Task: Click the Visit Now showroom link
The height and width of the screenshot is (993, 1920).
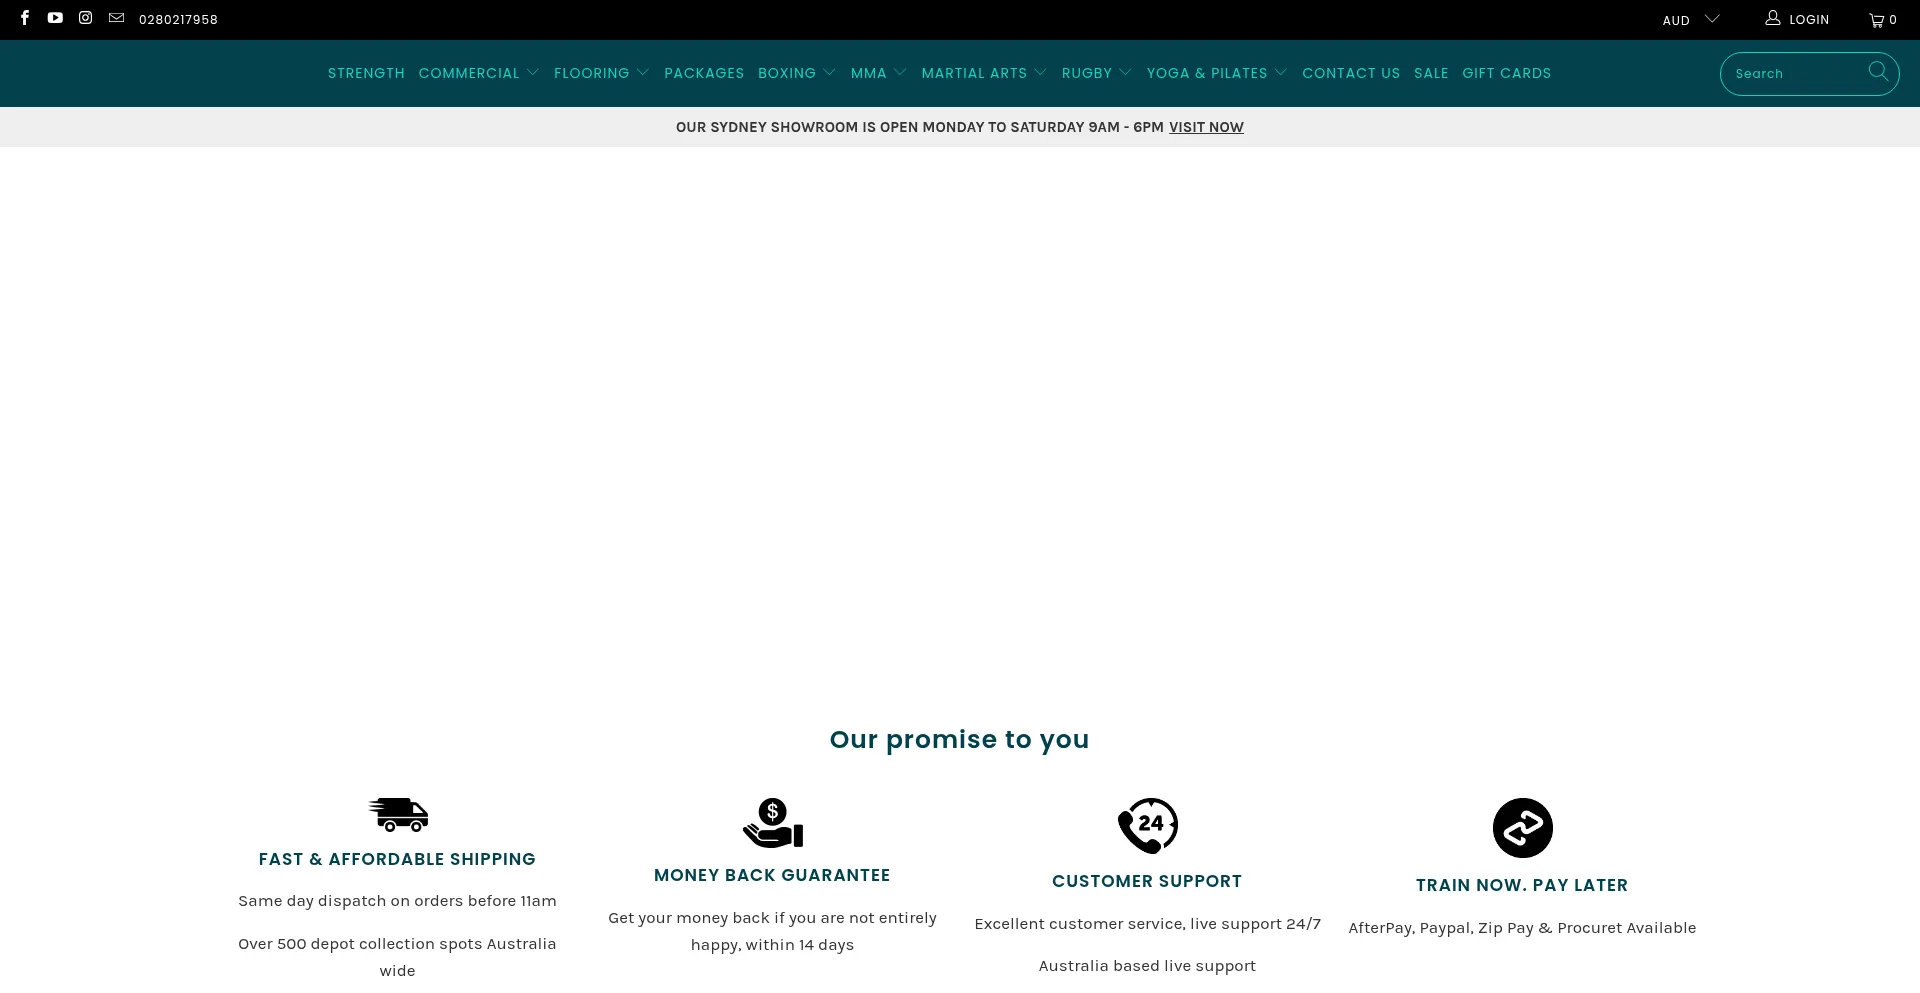Action: (x=1206, y=127)
